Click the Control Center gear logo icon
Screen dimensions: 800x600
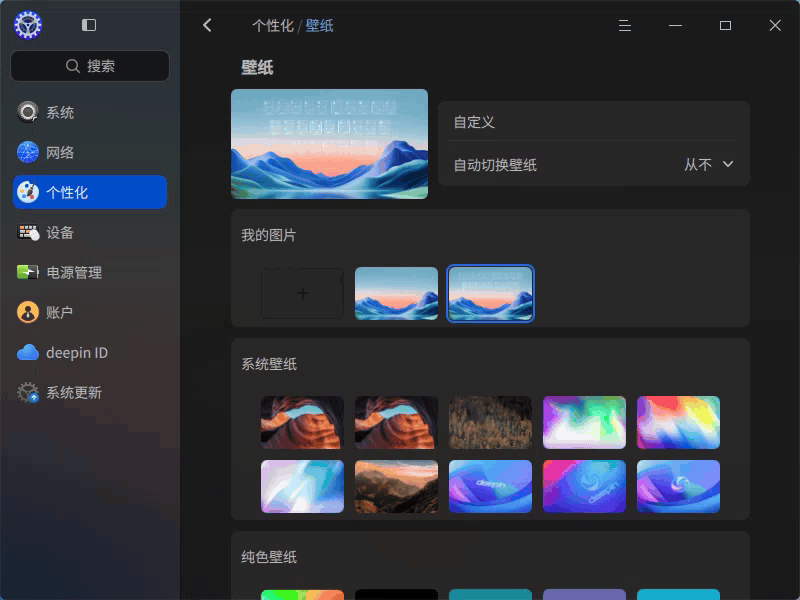pyautogui.click(x=28, y=25)
